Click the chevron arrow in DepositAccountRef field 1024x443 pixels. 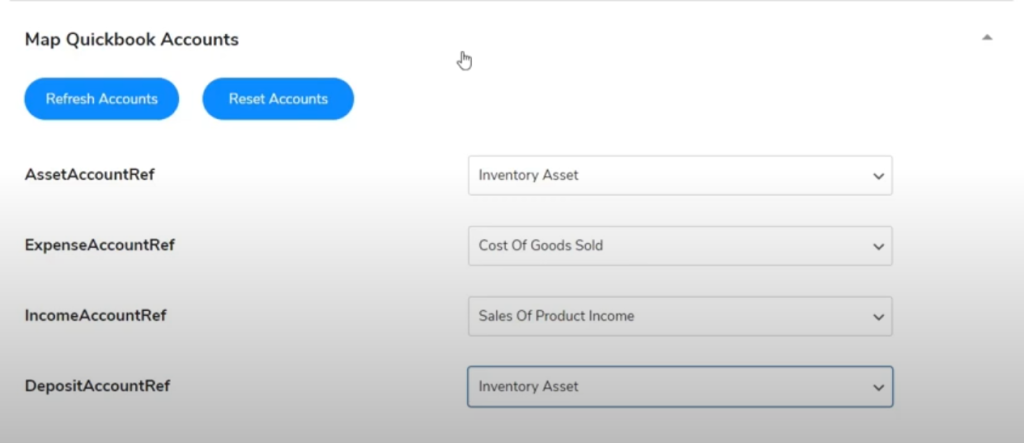pos(878,387)
